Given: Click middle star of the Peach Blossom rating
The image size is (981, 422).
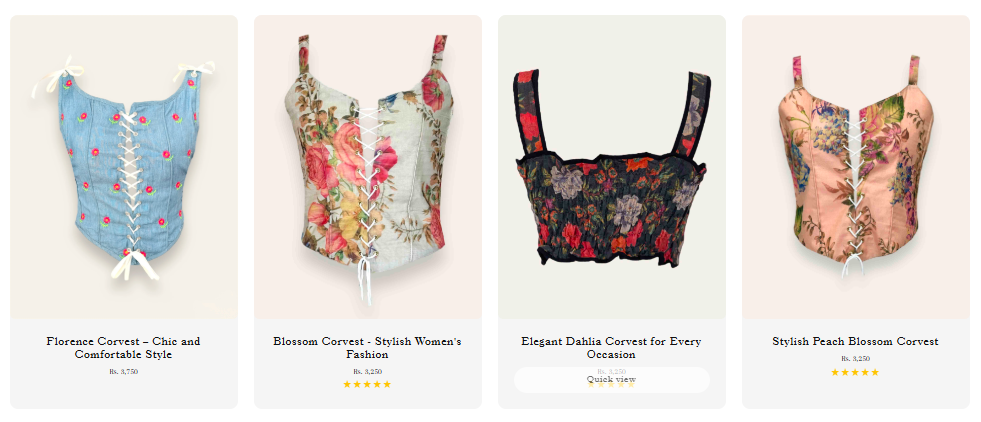Looking at the screenshot, I should tap(855, 372).
